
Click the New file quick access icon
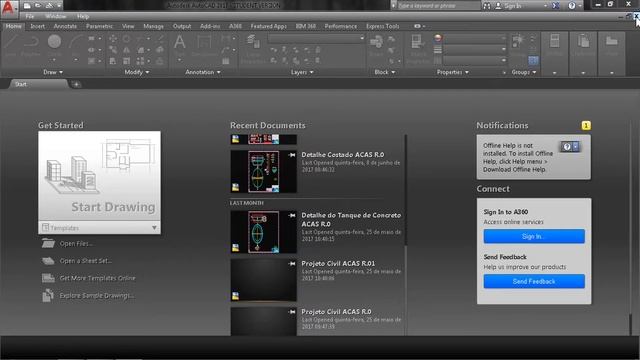27,6
